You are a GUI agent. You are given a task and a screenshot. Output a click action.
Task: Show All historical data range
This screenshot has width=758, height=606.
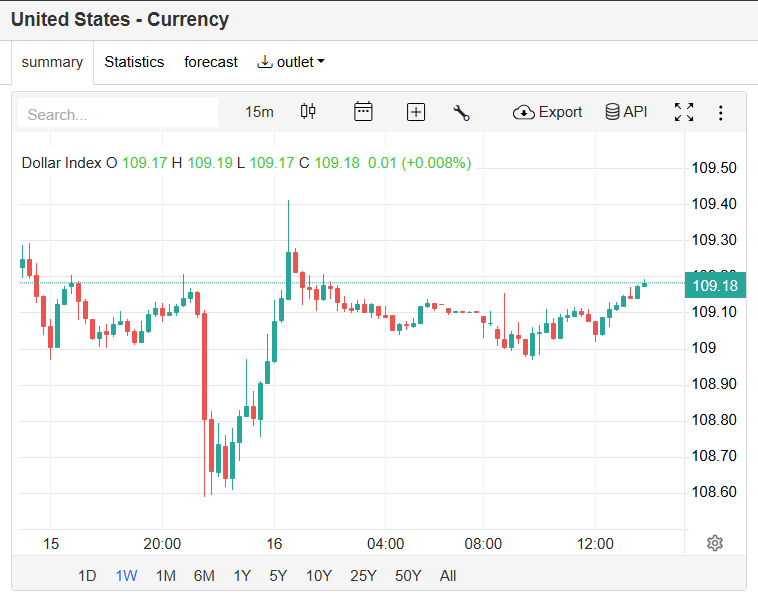click(448, 576)
